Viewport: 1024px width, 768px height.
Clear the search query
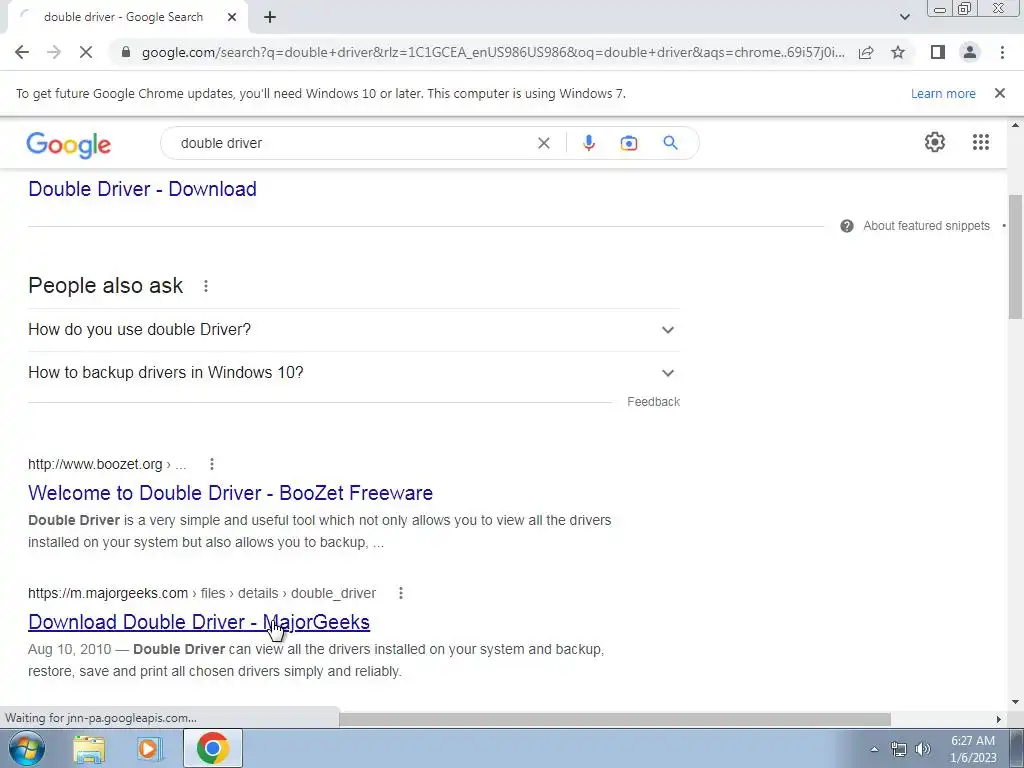[543, 143]
